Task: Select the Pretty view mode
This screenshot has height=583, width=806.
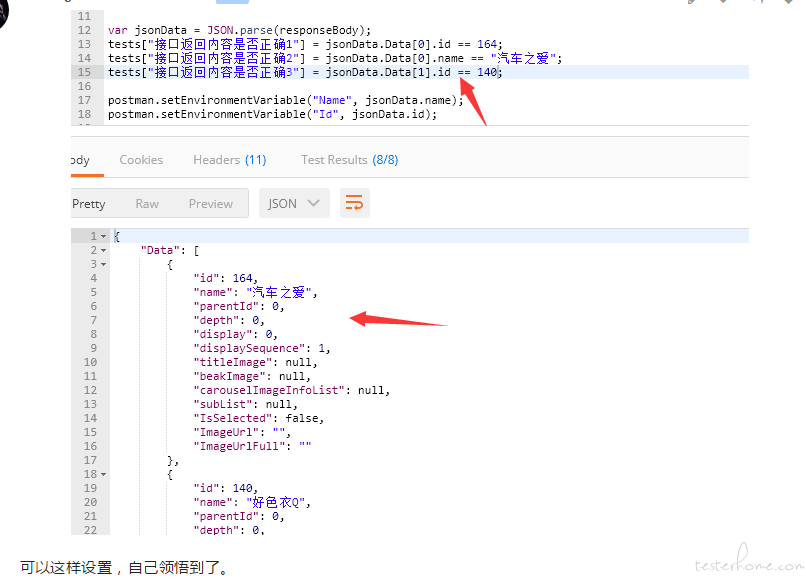Action: (89, 204)
